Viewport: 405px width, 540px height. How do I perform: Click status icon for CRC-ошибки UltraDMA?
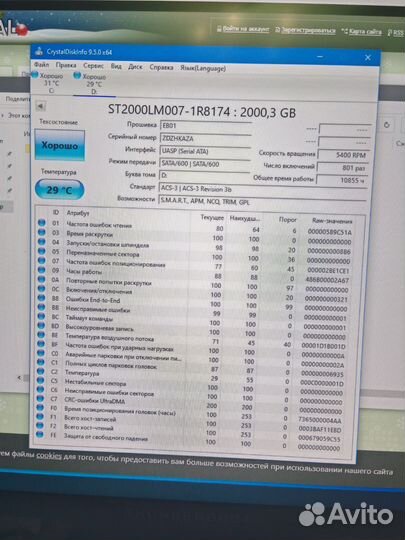(40, 398)
